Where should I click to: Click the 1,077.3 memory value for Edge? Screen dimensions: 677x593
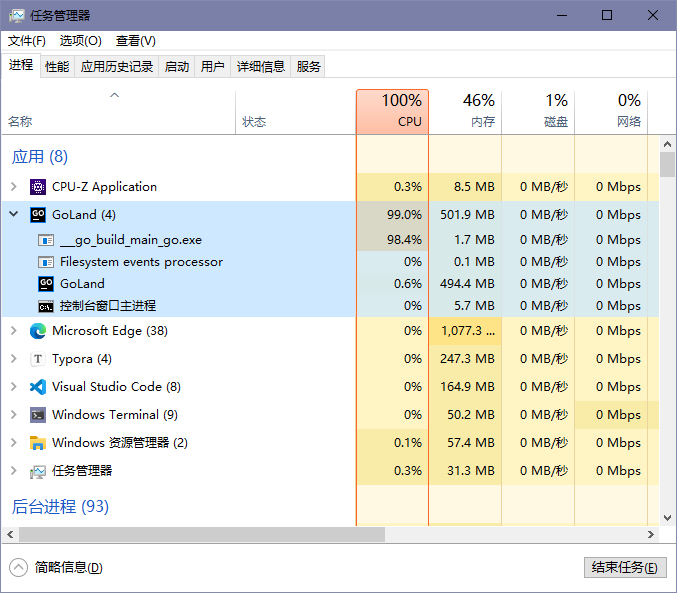(x=468, y=331)
